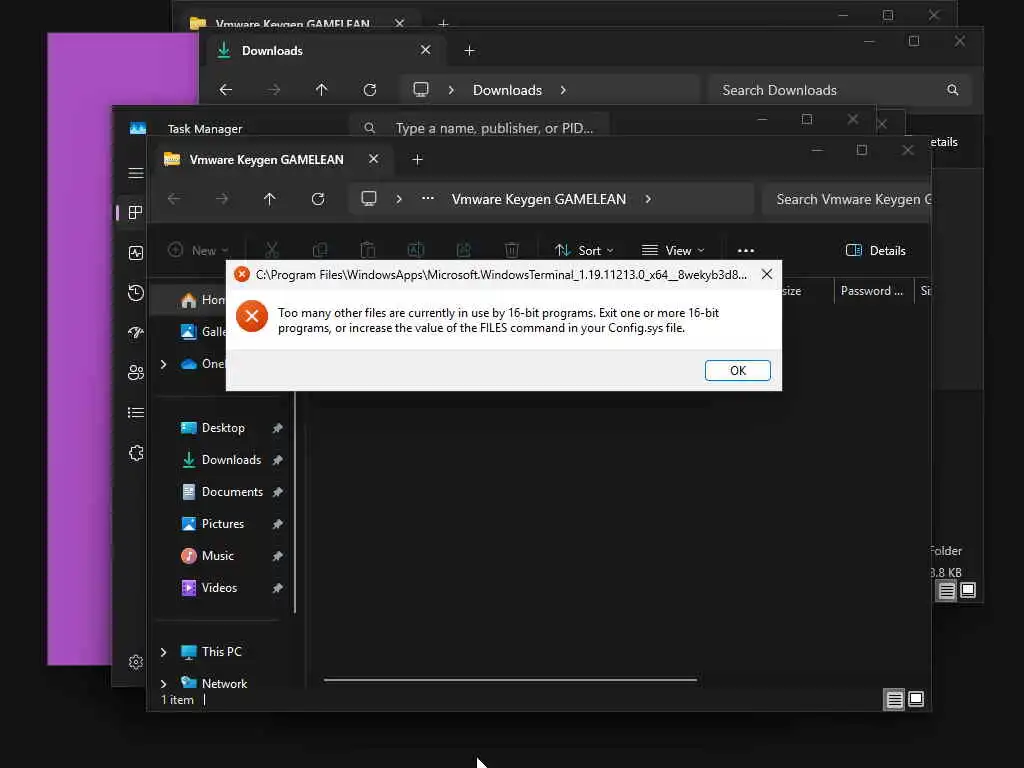The image size is (1024, 768).
Task: Click the Copy icon in toolbar
Action: [320, 250]
